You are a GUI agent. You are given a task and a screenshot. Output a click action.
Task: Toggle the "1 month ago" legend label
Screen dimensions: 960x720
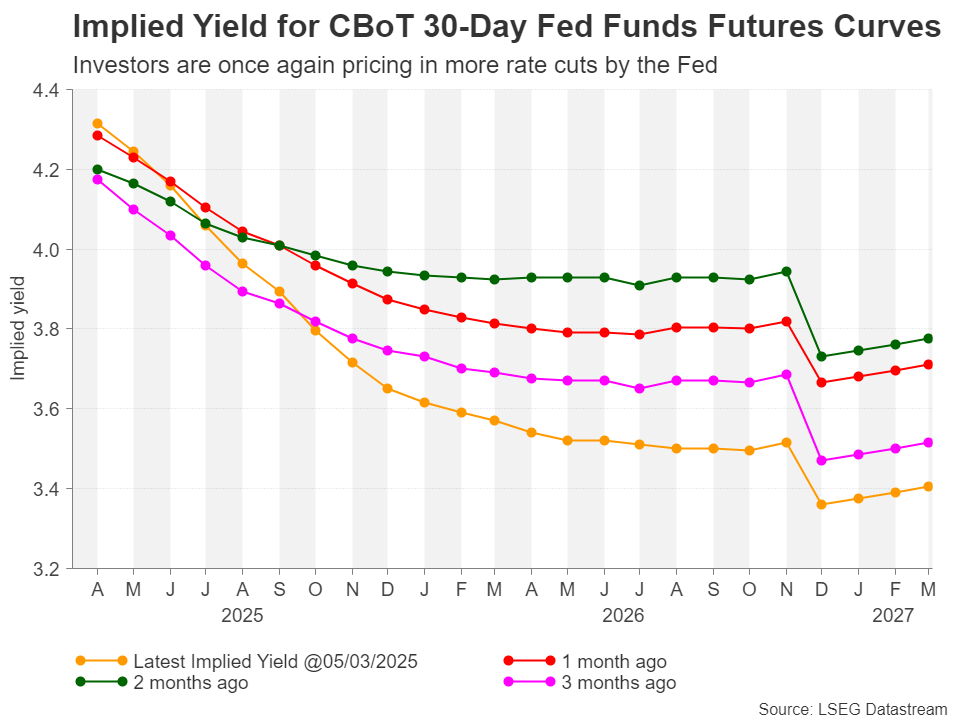pyautogui.click(x=614, y=661)
